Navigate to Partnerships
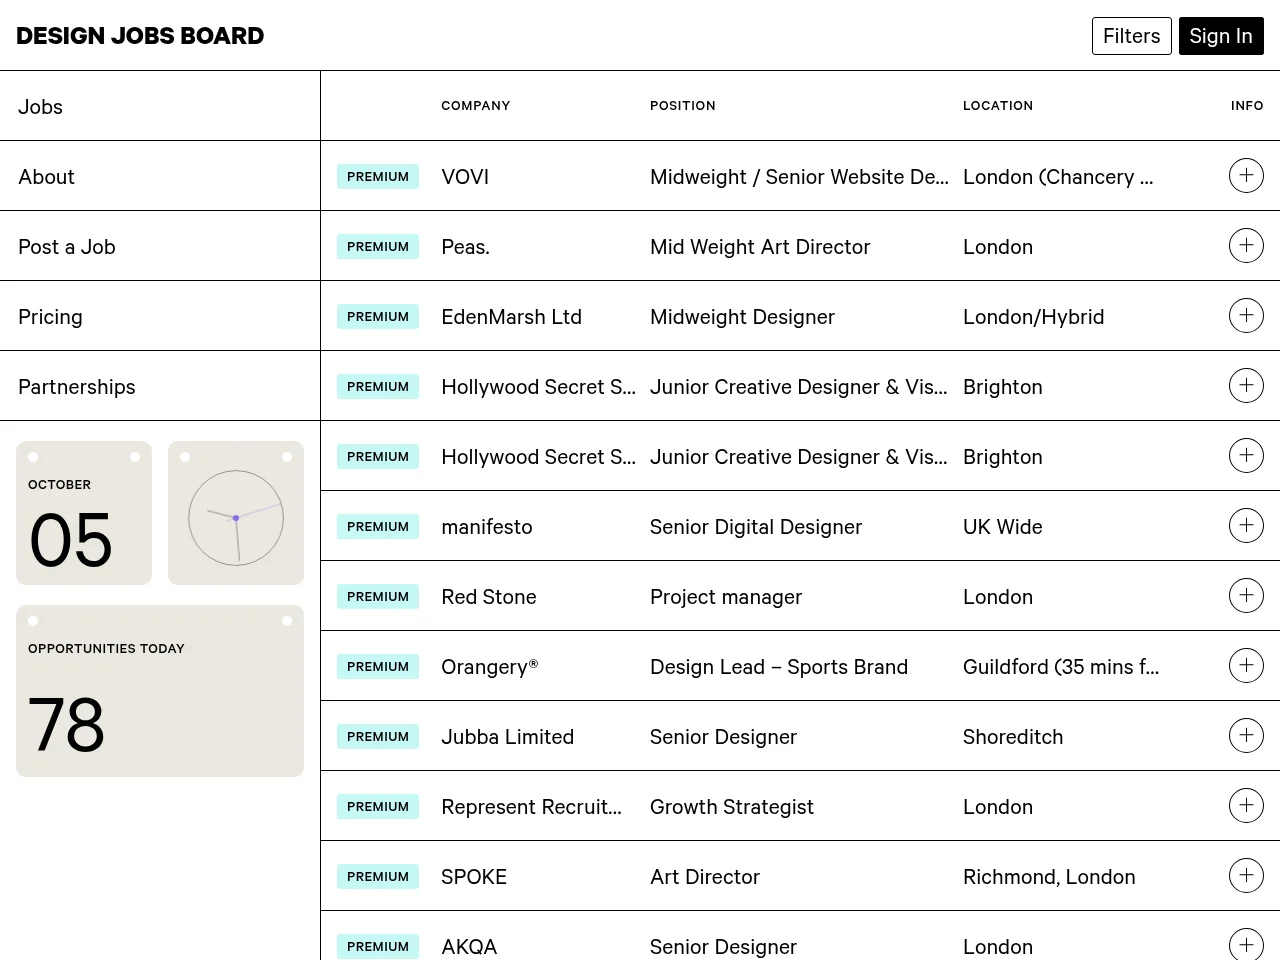The width and height of the screenshot is (1280, 960). click(x=160, y=386)
